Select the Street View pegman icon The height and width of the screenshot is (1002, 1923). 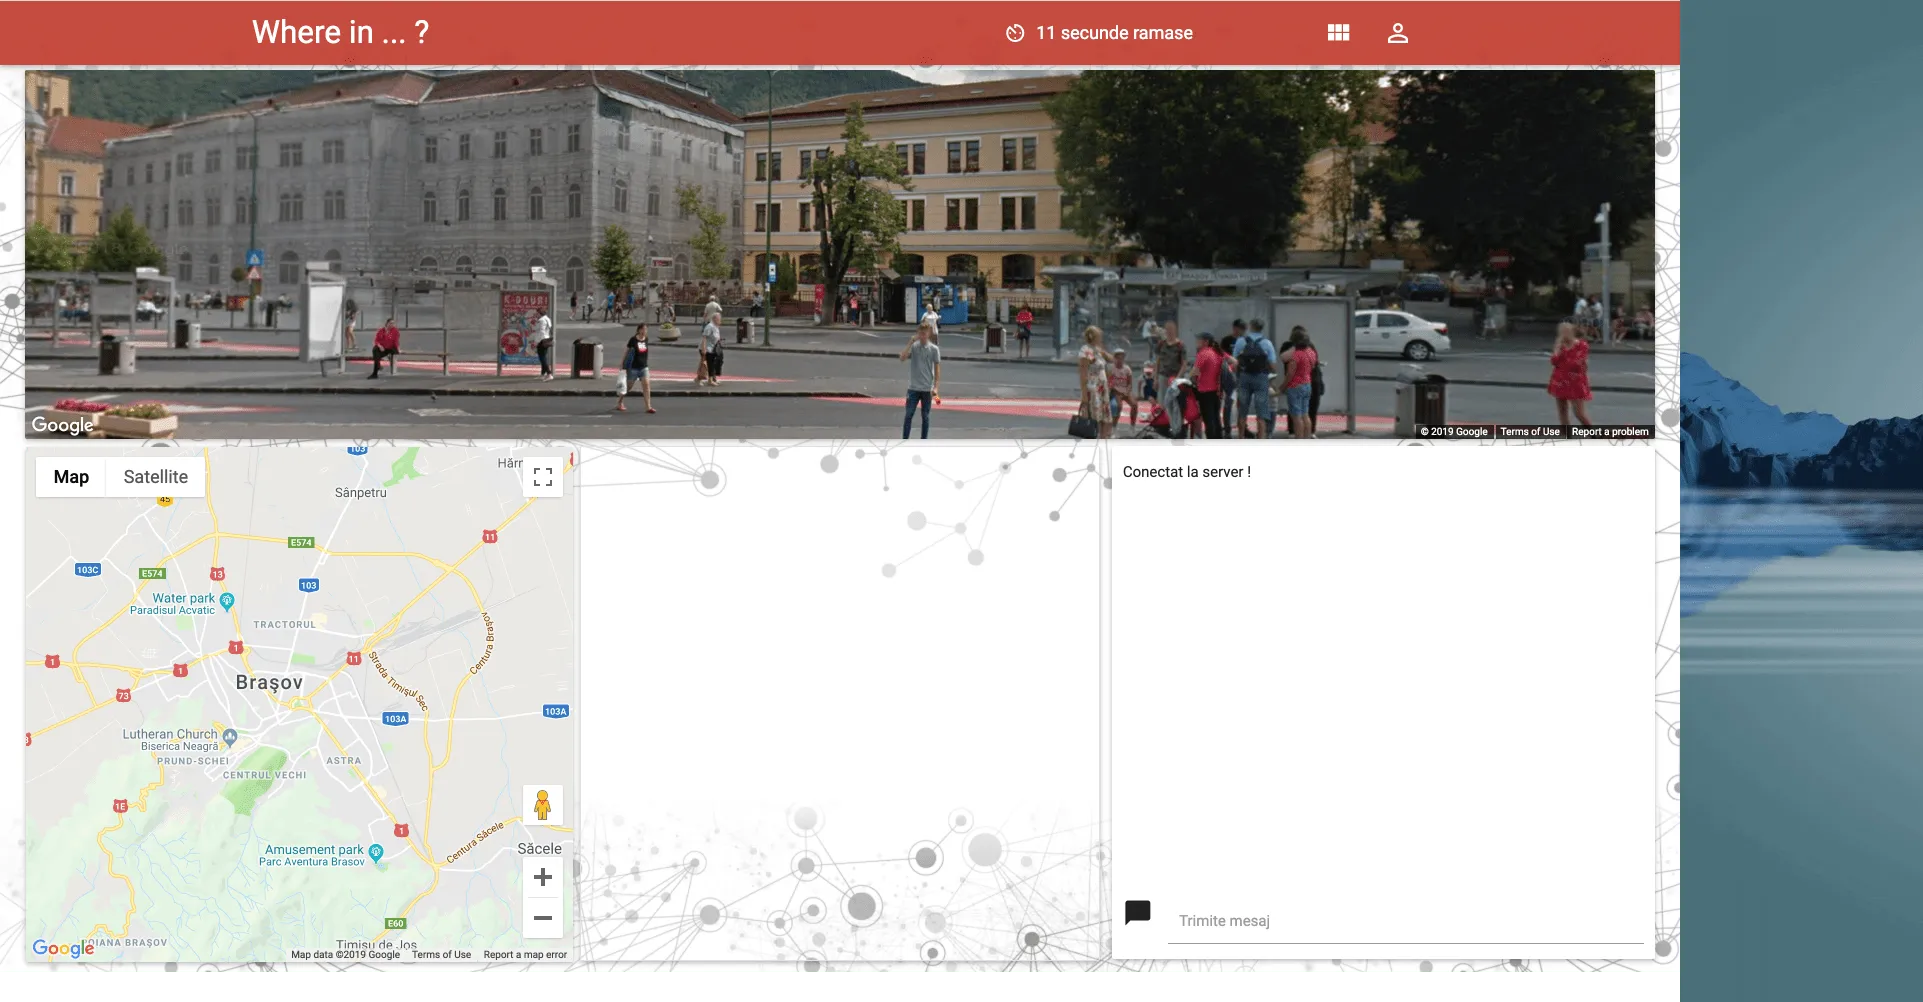point(543,805)
